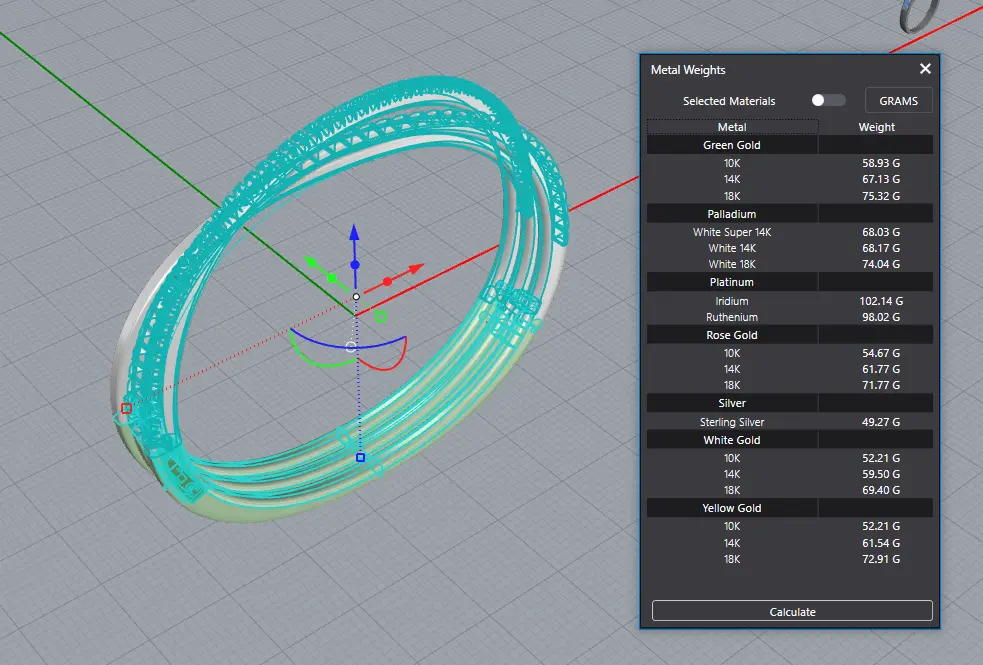Screen dimensions: 983x665
Task: Select the blue square scale handle
Action: click(360, 458)
